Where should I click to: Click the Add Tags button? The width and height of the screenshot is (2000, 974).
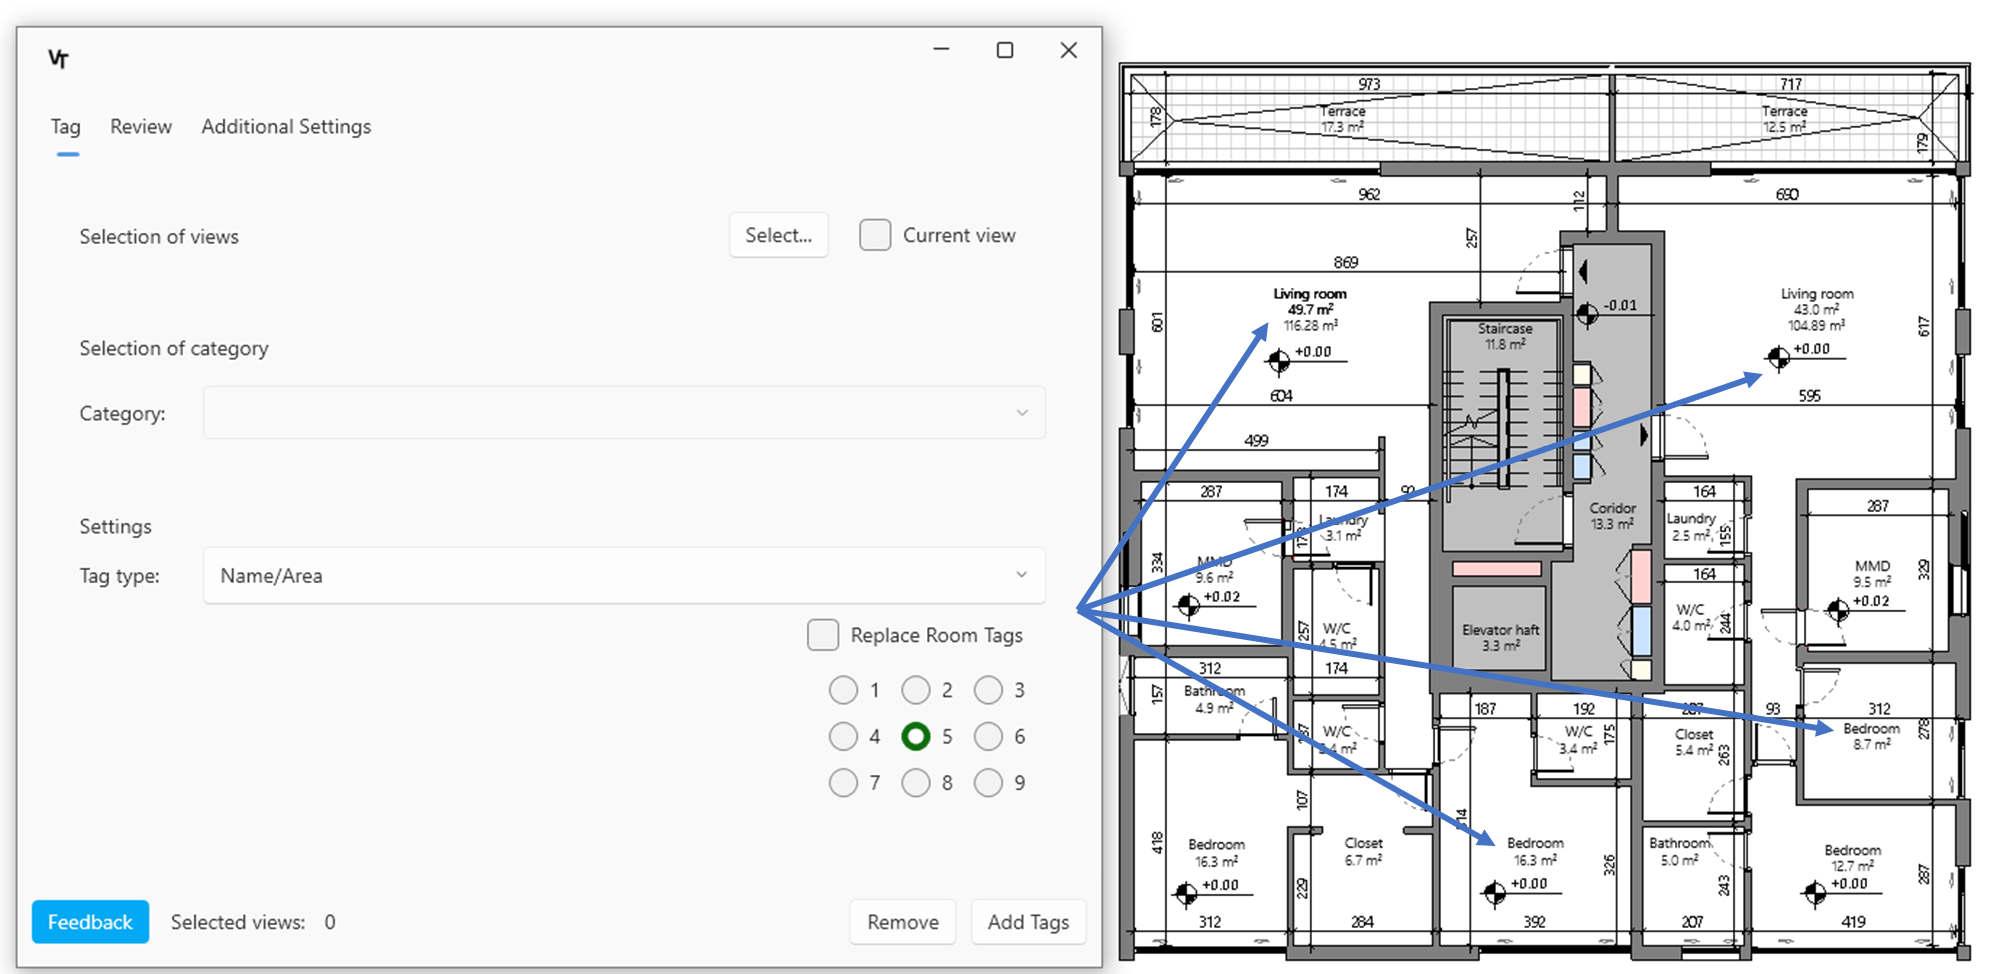[x=1028, y=922]
